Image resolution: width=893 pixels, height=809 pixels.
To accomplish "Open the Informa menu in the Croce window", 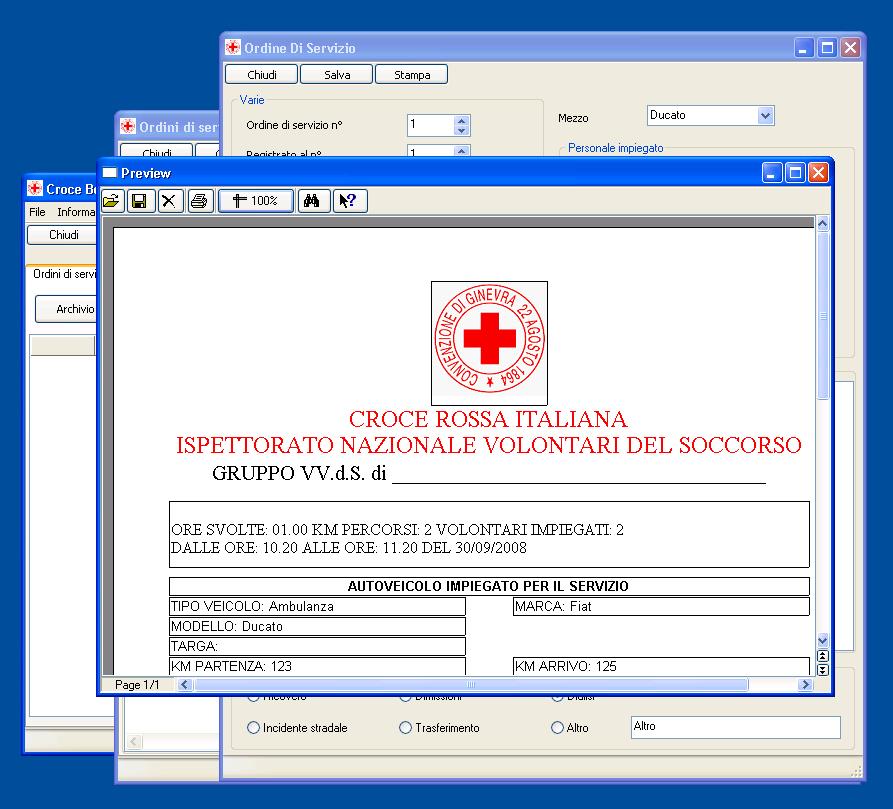I will [76, 212].
